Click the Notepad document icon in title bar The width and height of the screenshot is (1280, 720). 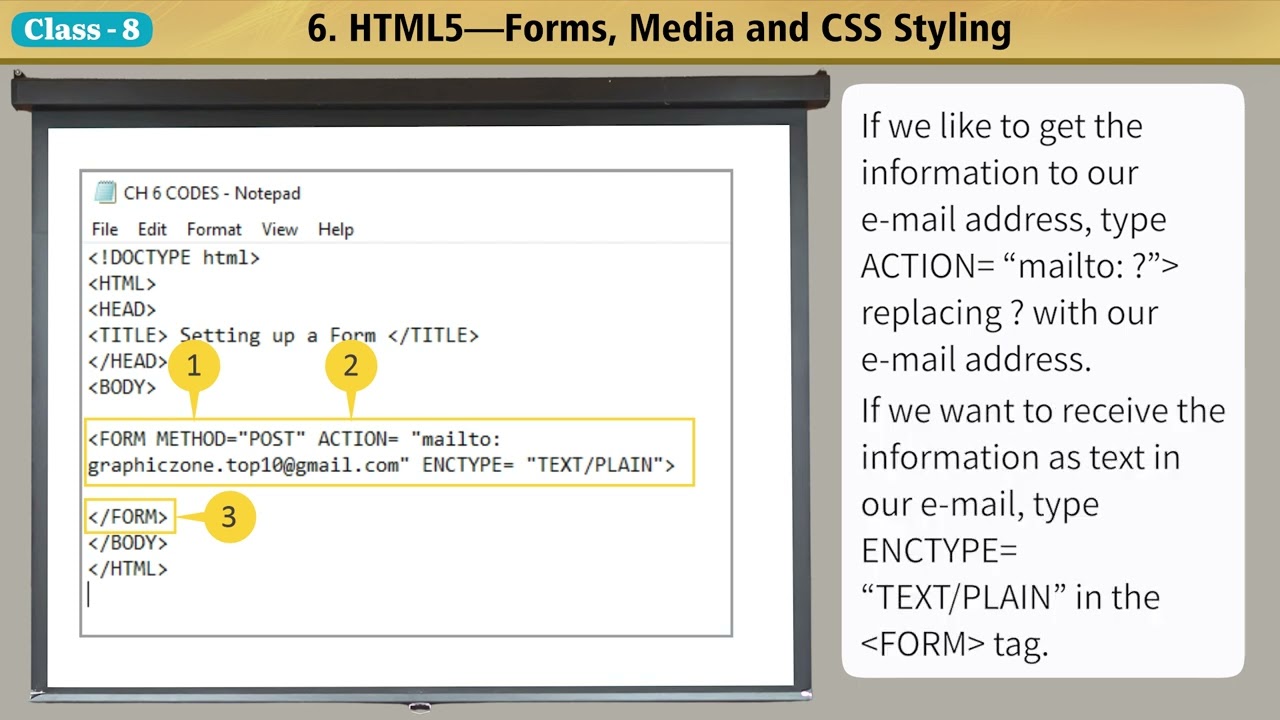click(x=104, y=193)
